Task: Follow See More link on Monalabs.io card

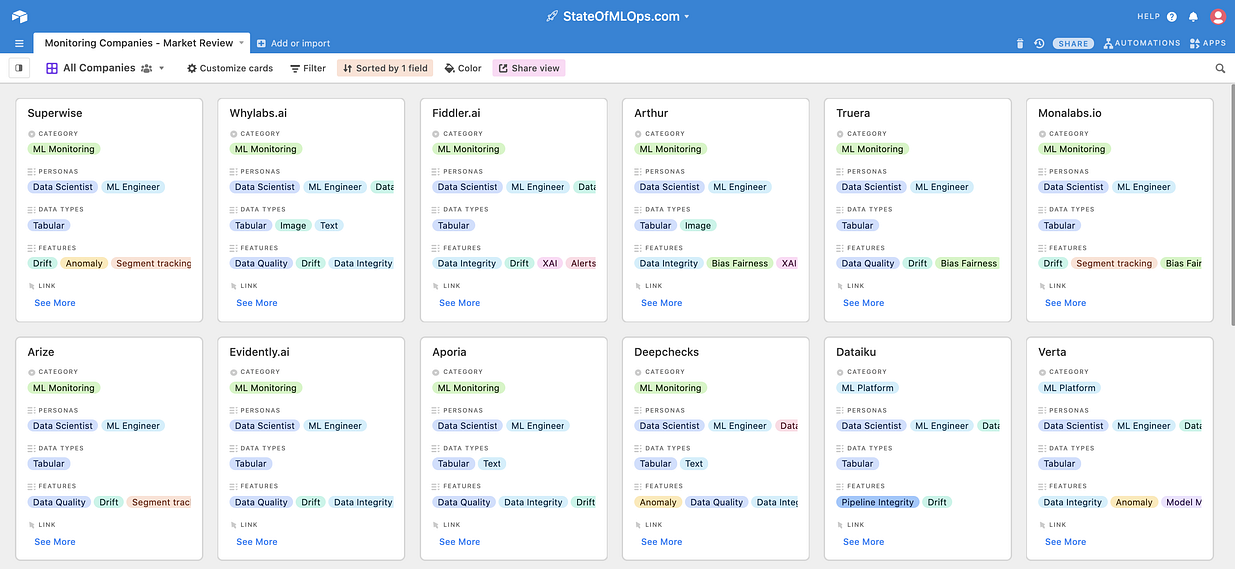Action: tap(1066, 303)
